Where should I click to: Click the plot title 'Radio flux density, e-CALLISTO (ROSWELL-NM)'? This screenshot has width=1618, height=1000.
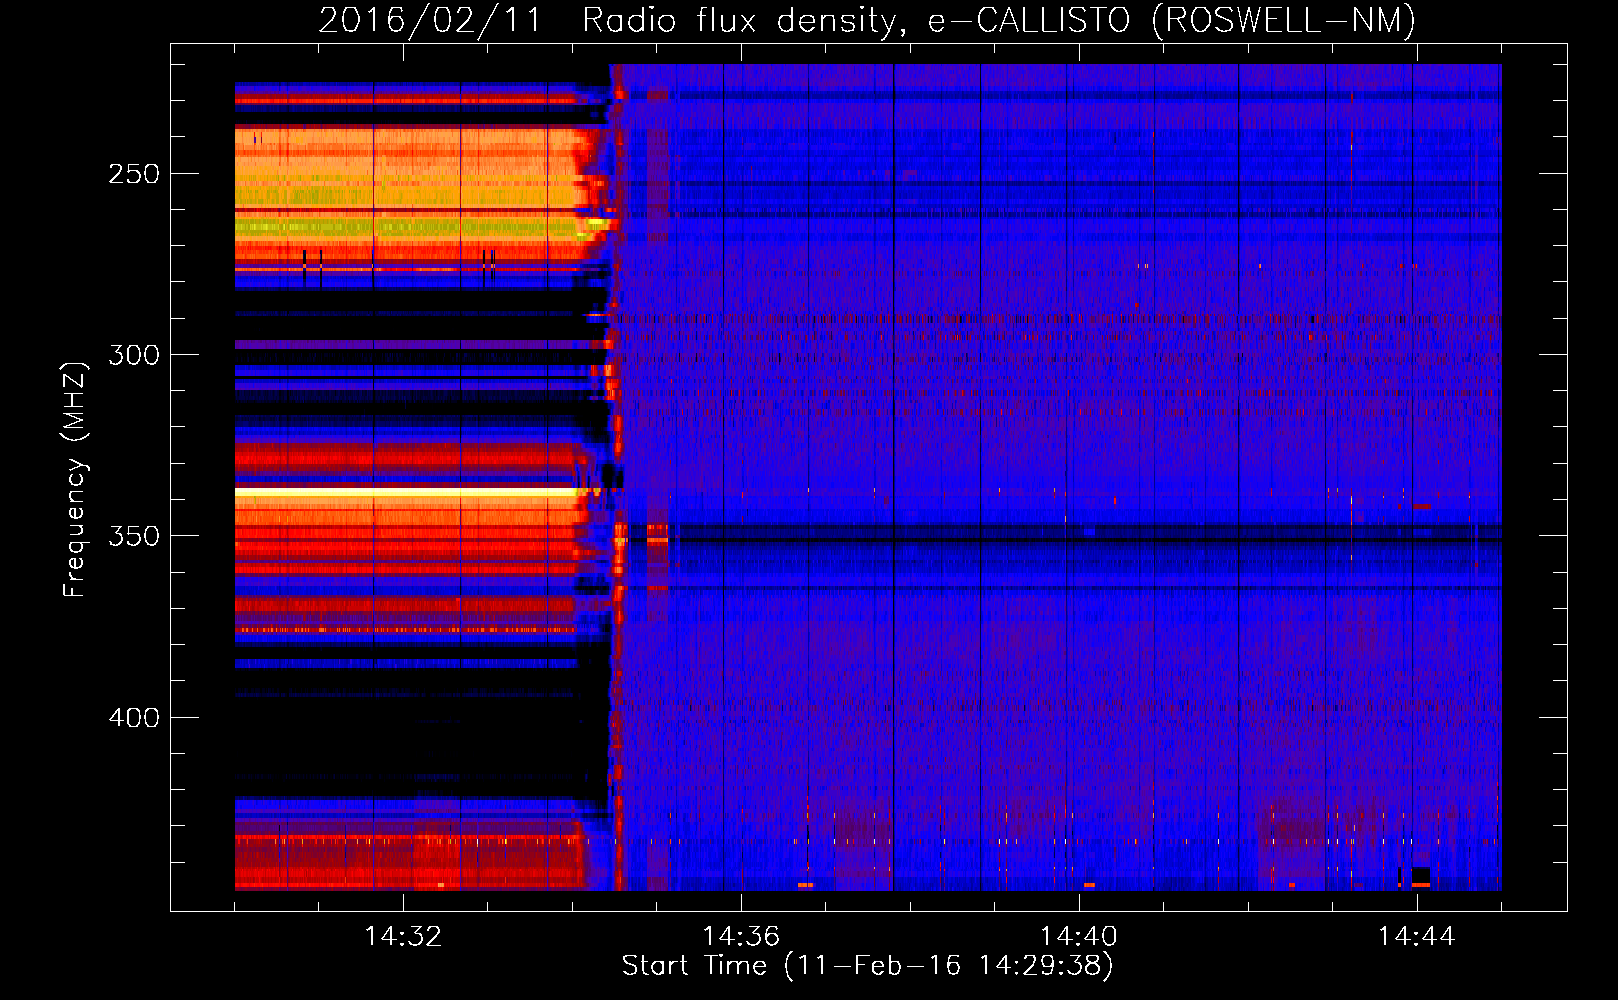(999, 20)
